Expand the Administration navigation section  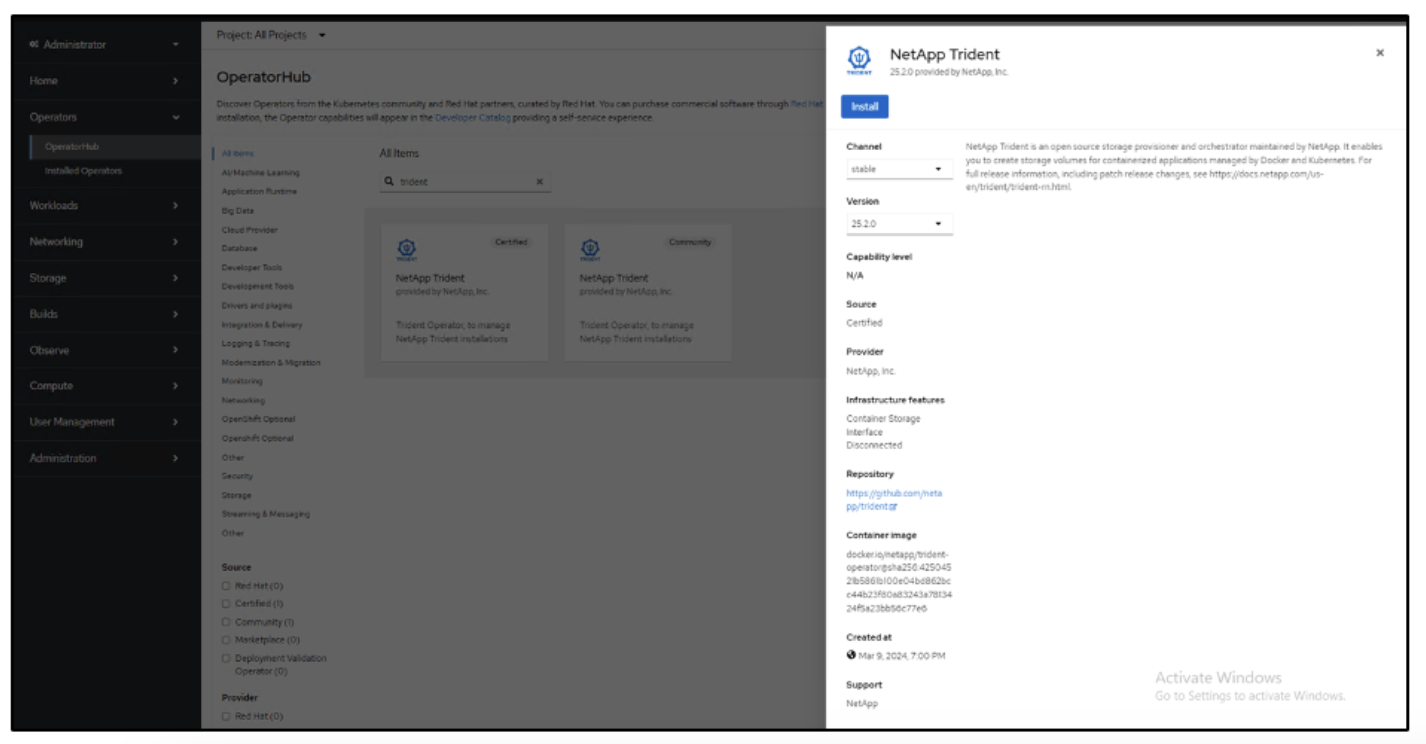105,458
